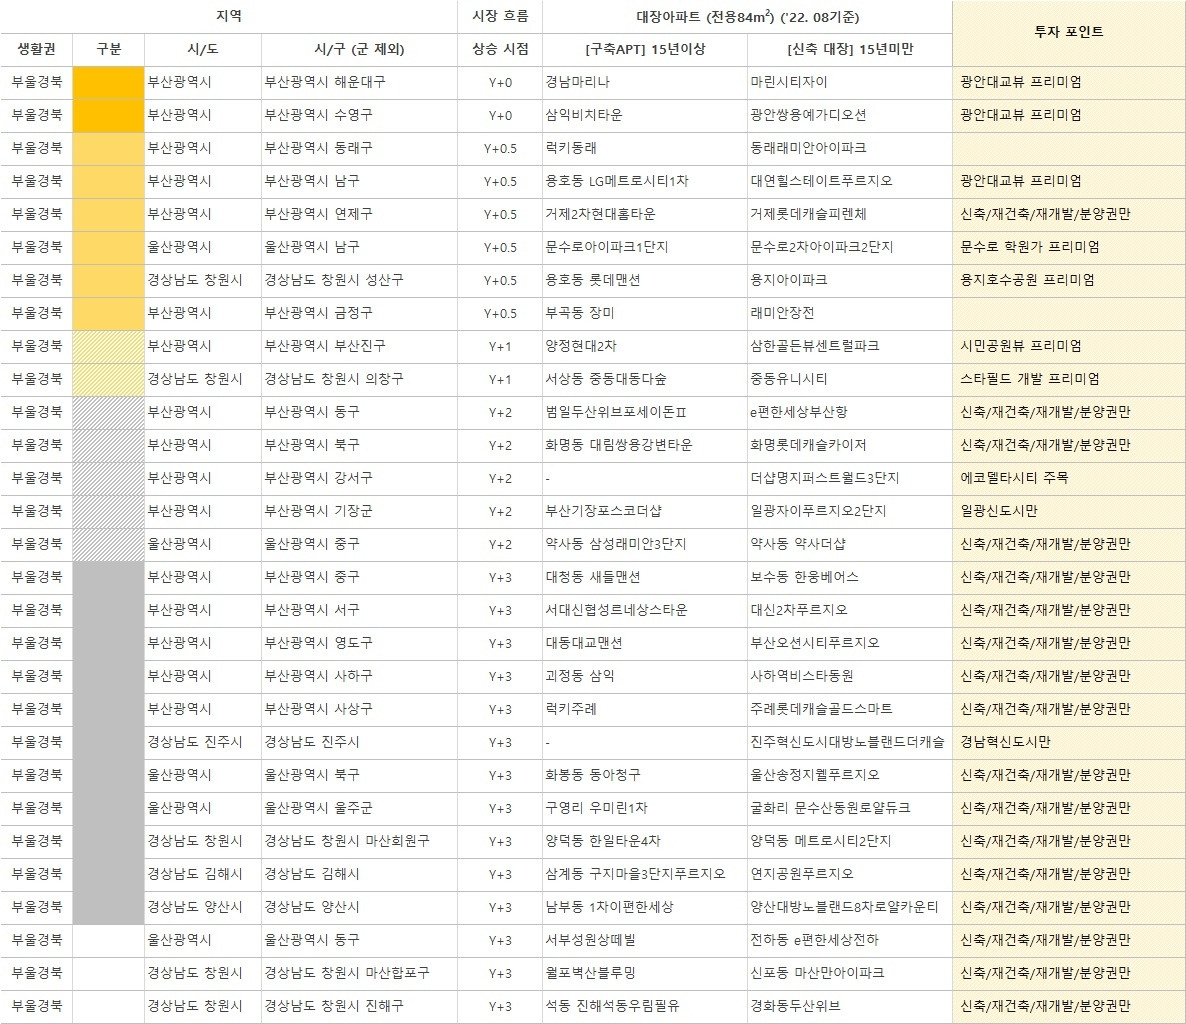Select cell 부산광역시 해운대구
The image size is (1186, 1024).
click(359, 82)
